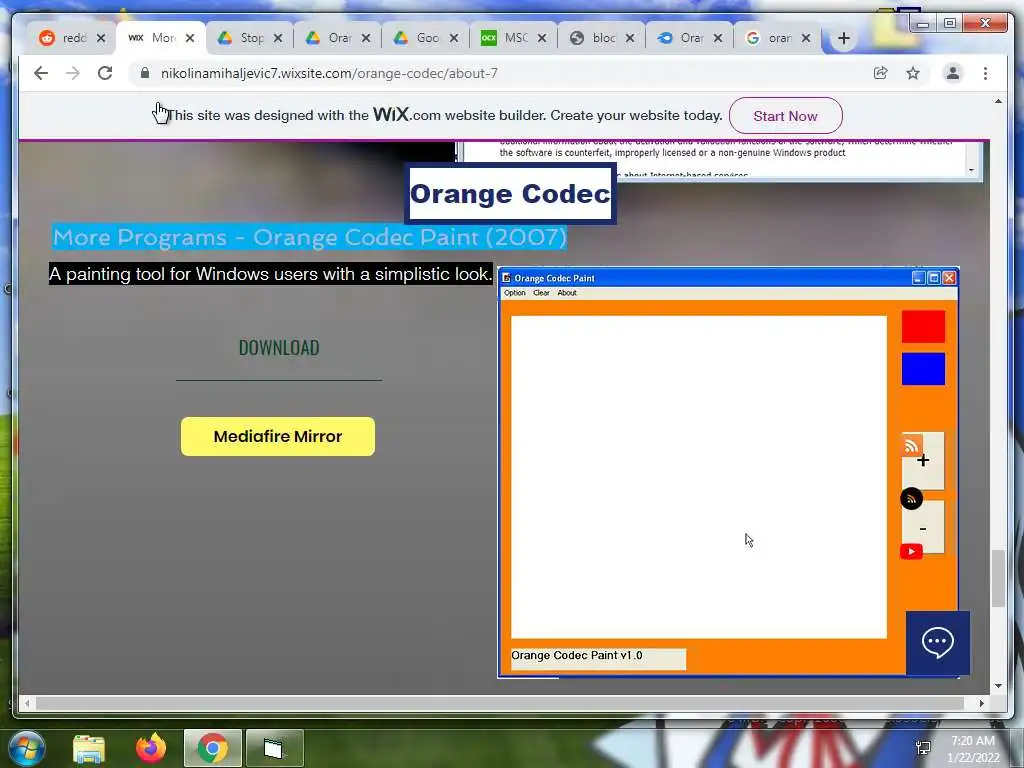Click the minus brush size button

click(923, 529)
